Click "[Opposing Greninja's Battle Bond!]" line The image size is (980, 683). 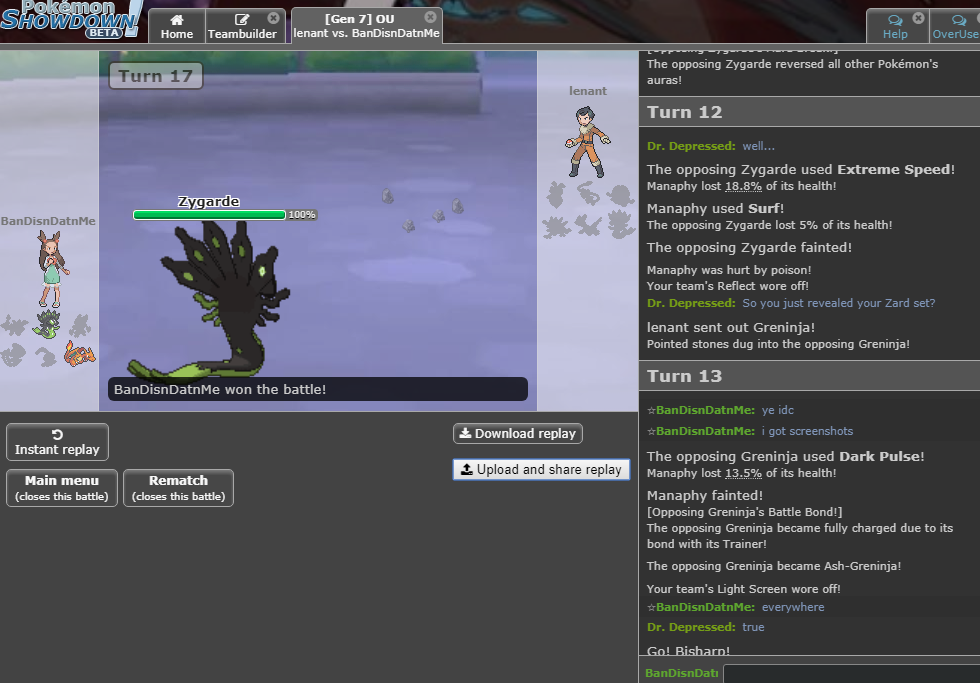(x=744, y=512)
